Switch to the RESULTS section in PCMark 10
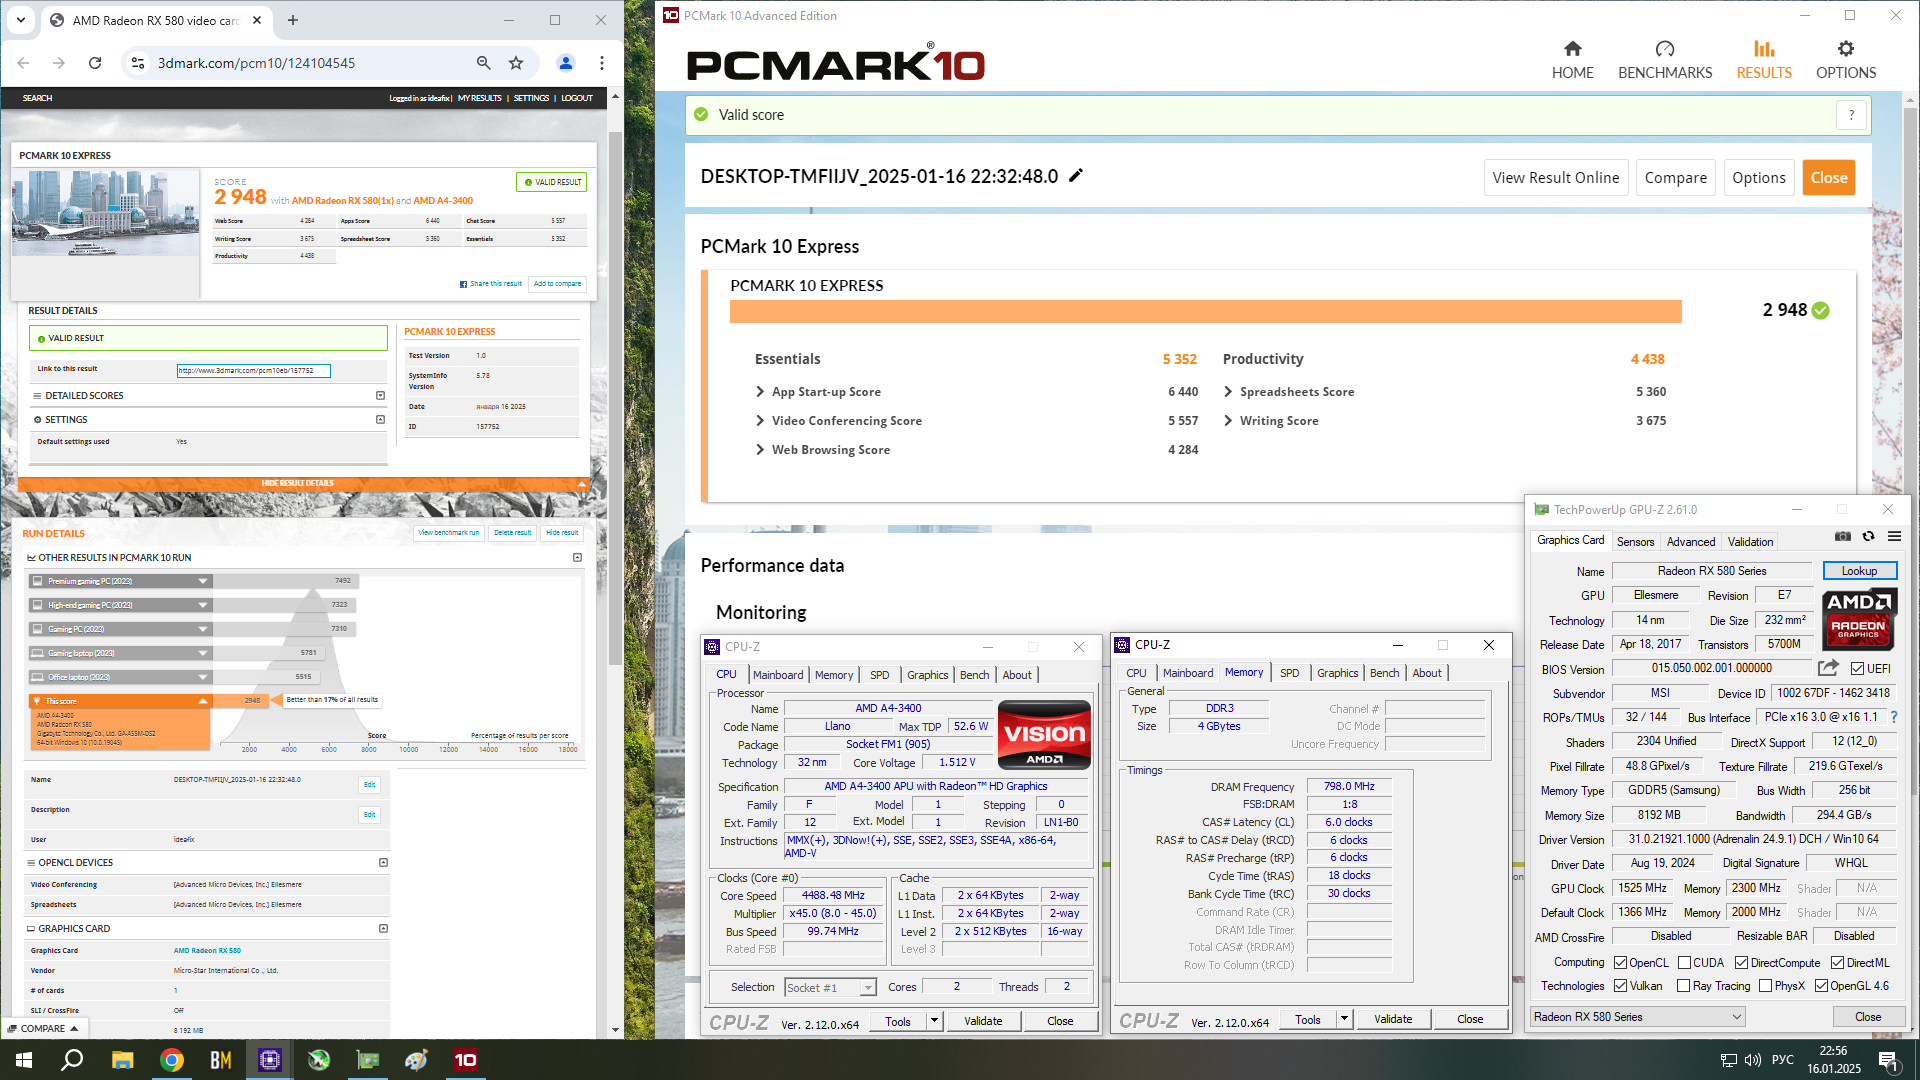 click(1764, 60)
